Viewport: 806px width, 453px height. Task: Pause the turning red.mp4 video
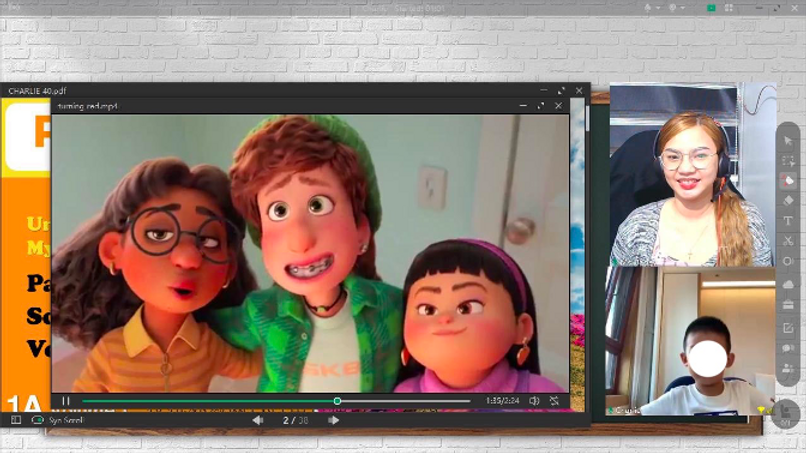click(66, 401)
